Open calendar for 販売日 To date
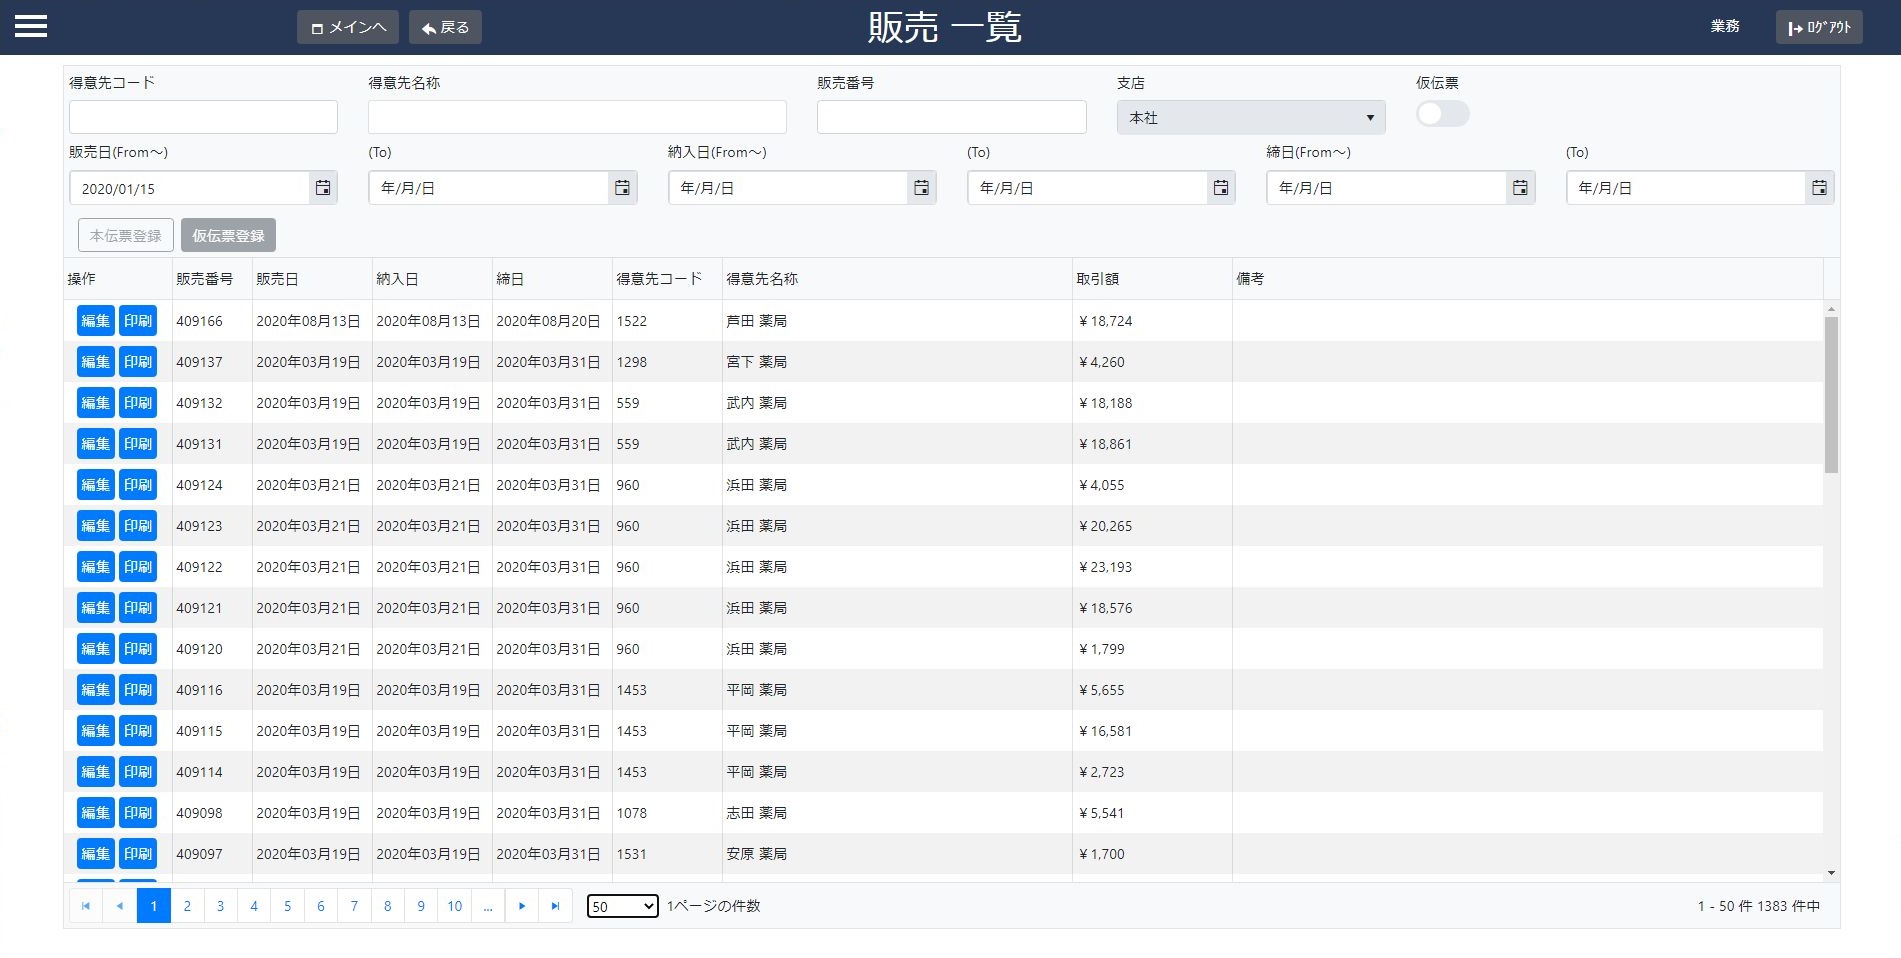This screenshot has height=958, width=1901. tap(622, 188)
